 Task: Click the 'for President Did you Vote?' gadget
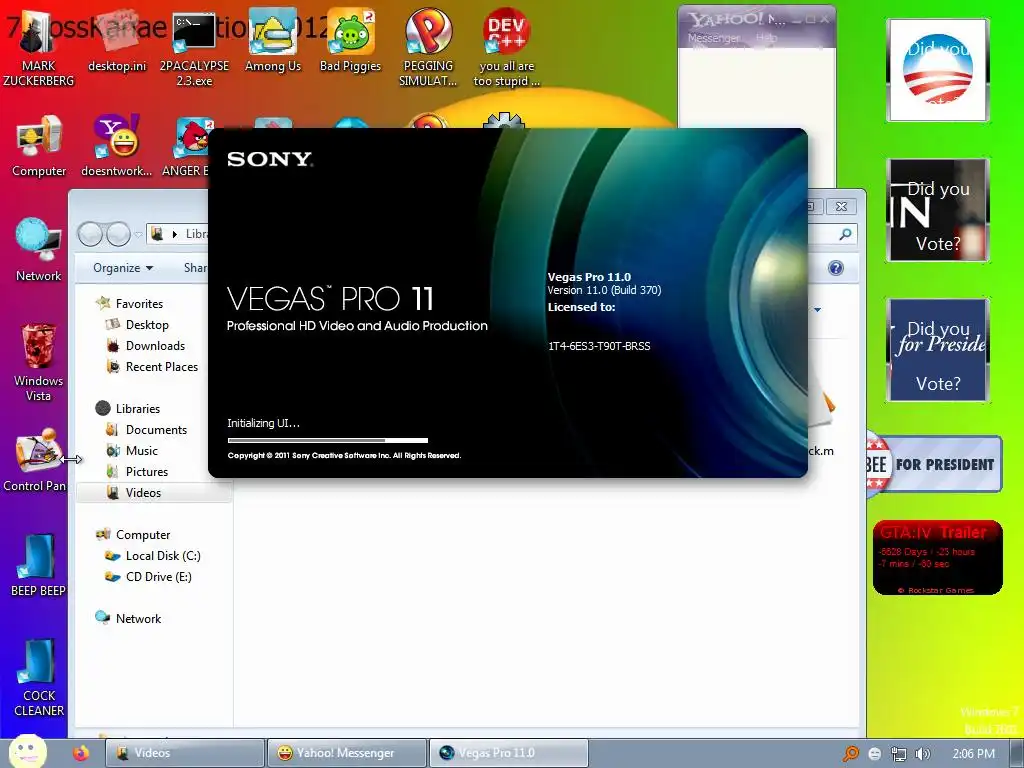point(937,350)
